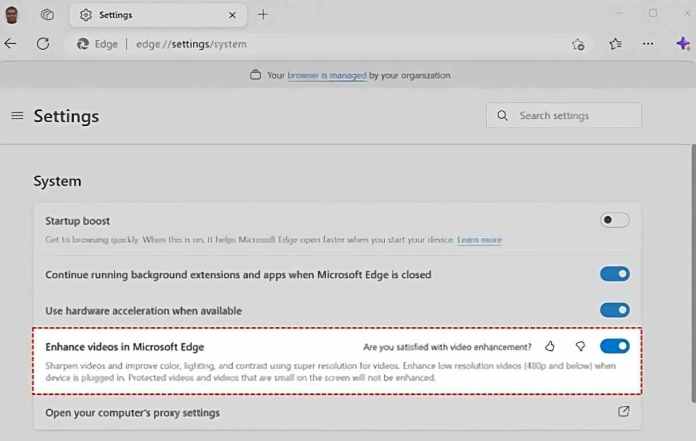Expand the Settings hamburger navigation menu
696x441 pixels.
pyautogui.click(x=17, y=116)
